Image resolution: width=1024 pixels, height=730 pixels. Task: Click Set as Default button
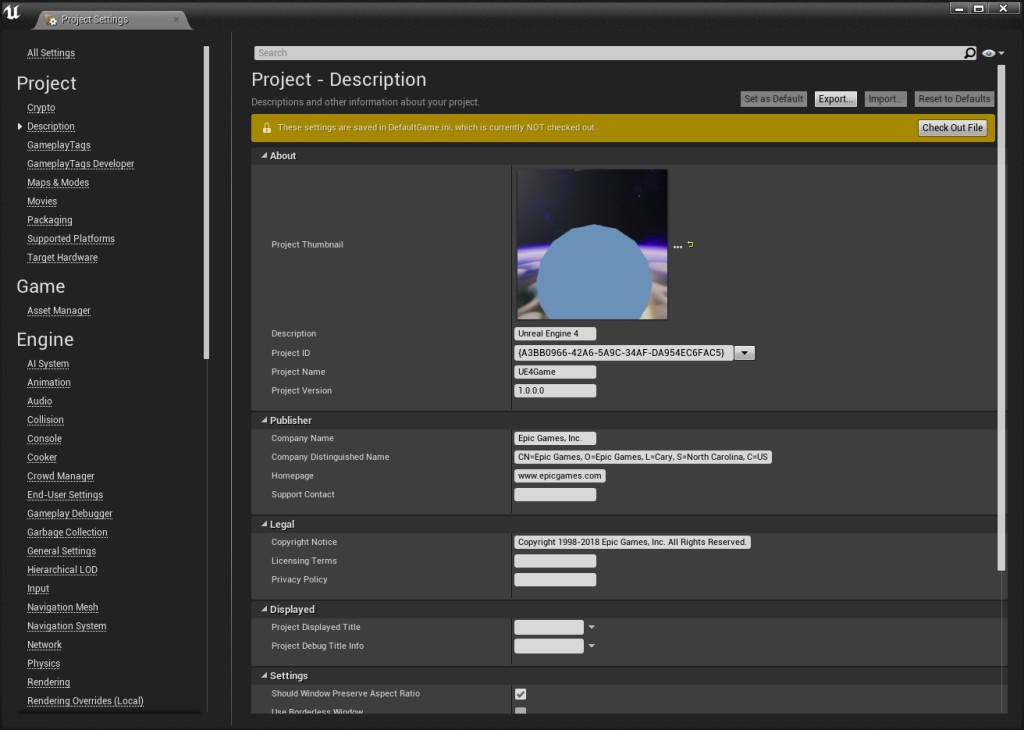tap(774, 99)
